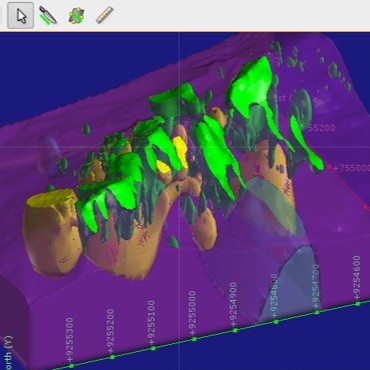Image resolution: width=370 pixels, height=370 pixels.
Task: Activate the Select arrow pointer tool
Action: click(21, 16)
